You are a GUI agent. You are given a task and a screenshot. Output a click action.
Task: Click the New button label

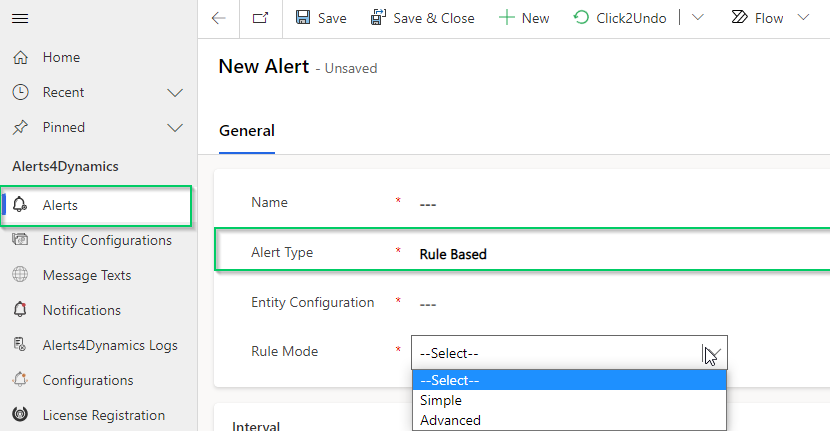point(535,19)
